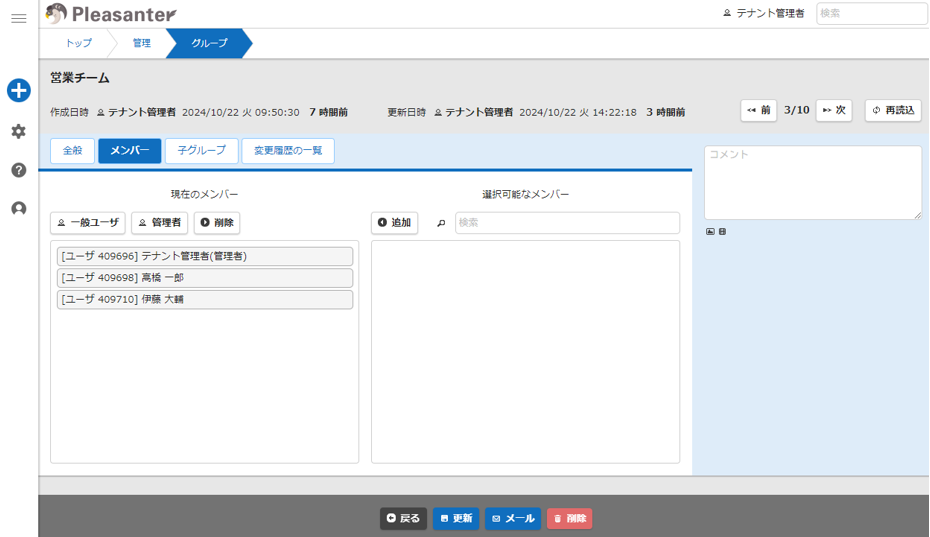930x537 pixels.
Task: Click the blue plus create icon
Action: click(18, 90)
